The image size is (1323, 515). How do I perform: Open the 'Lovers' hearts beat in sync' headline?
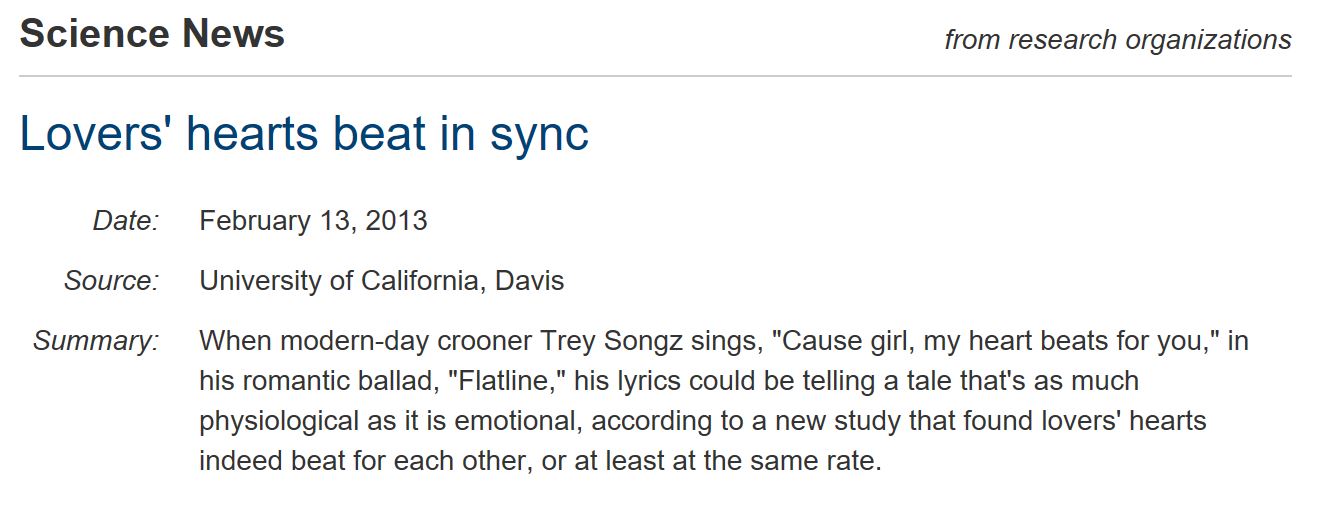point(304,134)
